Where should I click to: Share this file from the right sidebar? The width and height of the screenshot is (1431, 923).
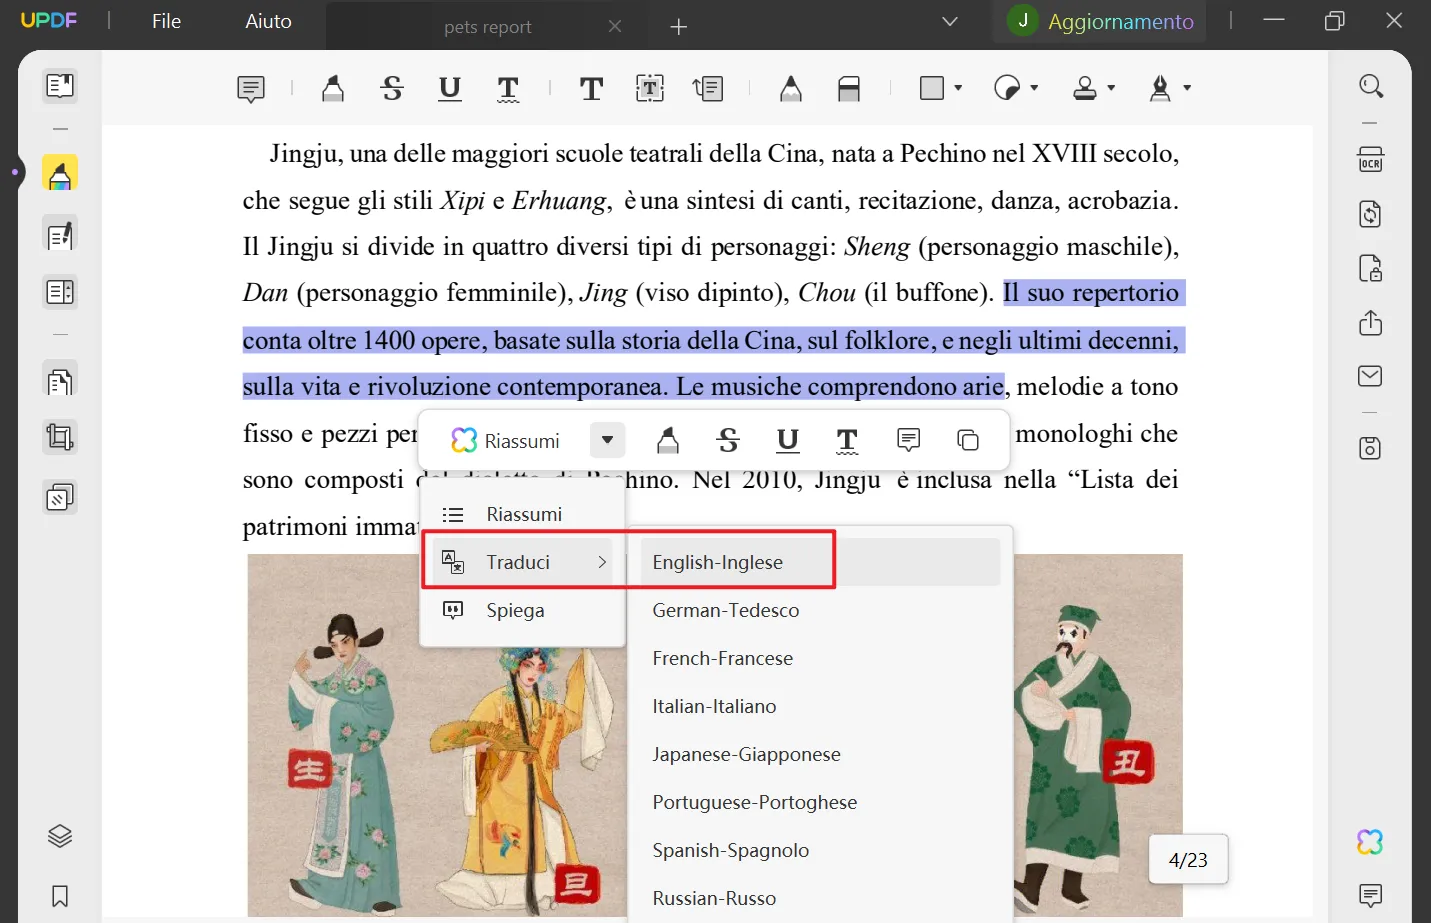(x=1371, y=322)
